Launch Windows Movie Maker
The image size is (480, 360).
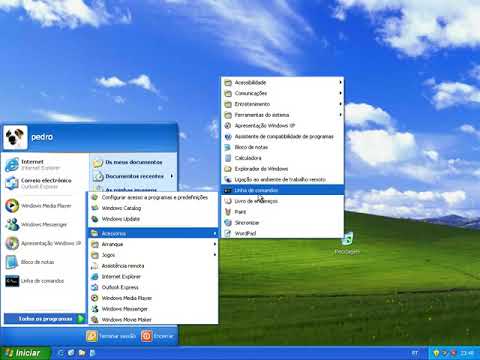(x=153, y=320)
